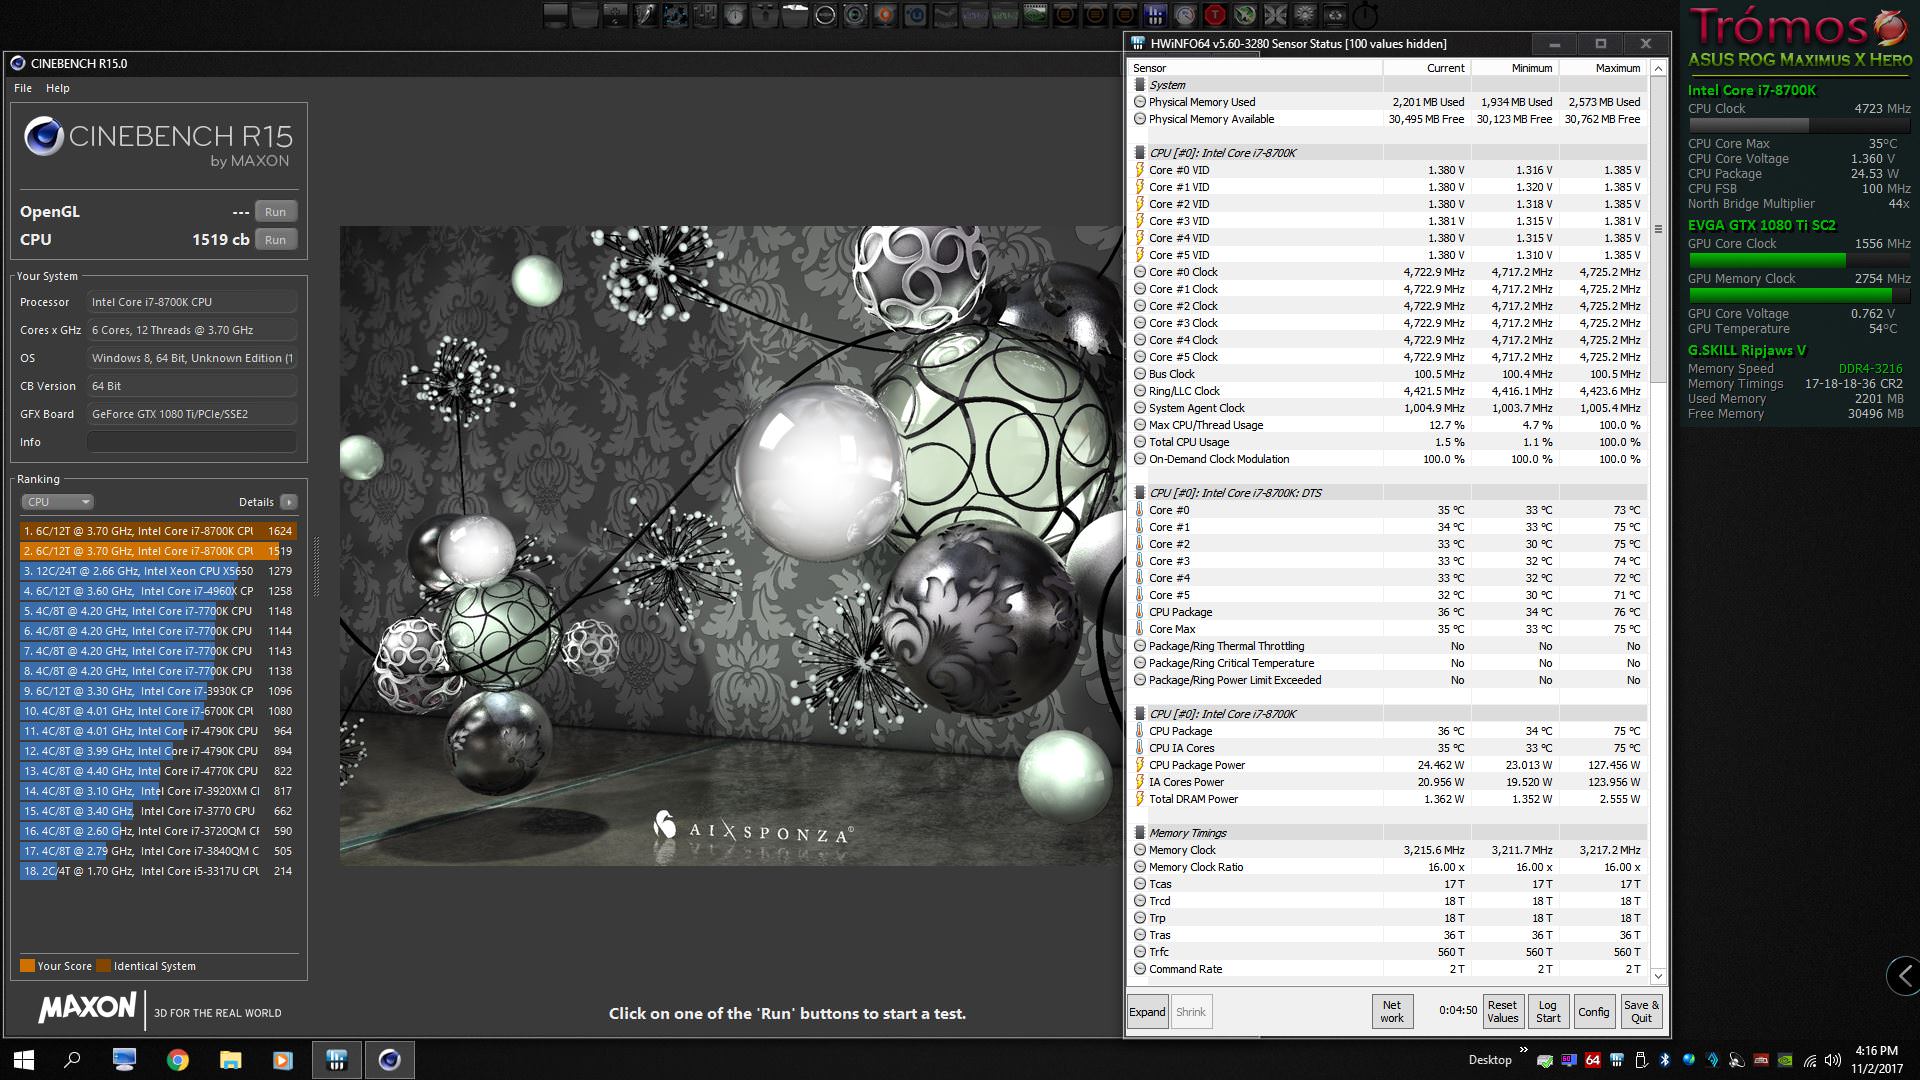1920x1080 pixels.
Task: Open taskbar search magnifier
Action: [72, 1060]
